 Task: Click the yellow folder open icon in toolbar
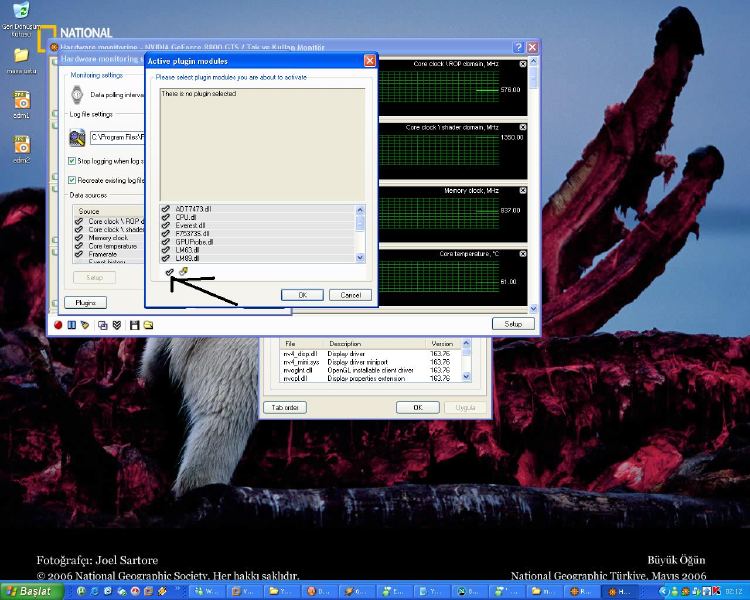(x=148, y=325)
